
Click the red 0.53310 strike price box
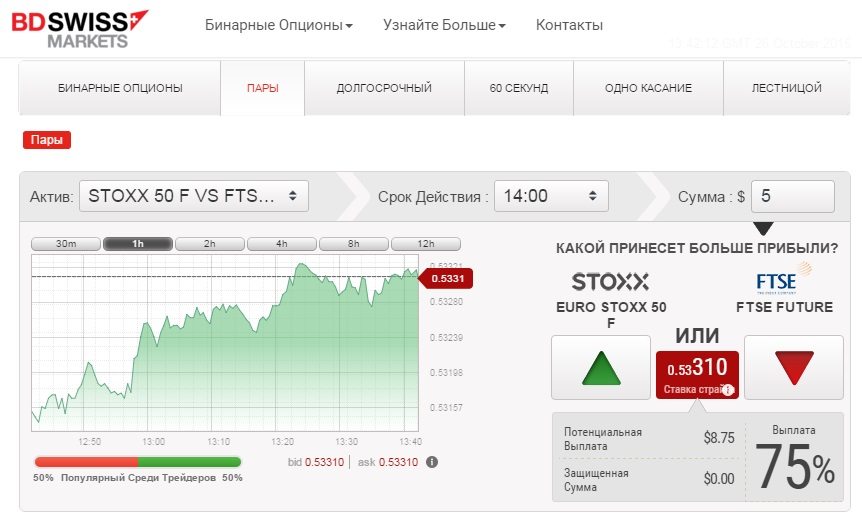[697, 374]
